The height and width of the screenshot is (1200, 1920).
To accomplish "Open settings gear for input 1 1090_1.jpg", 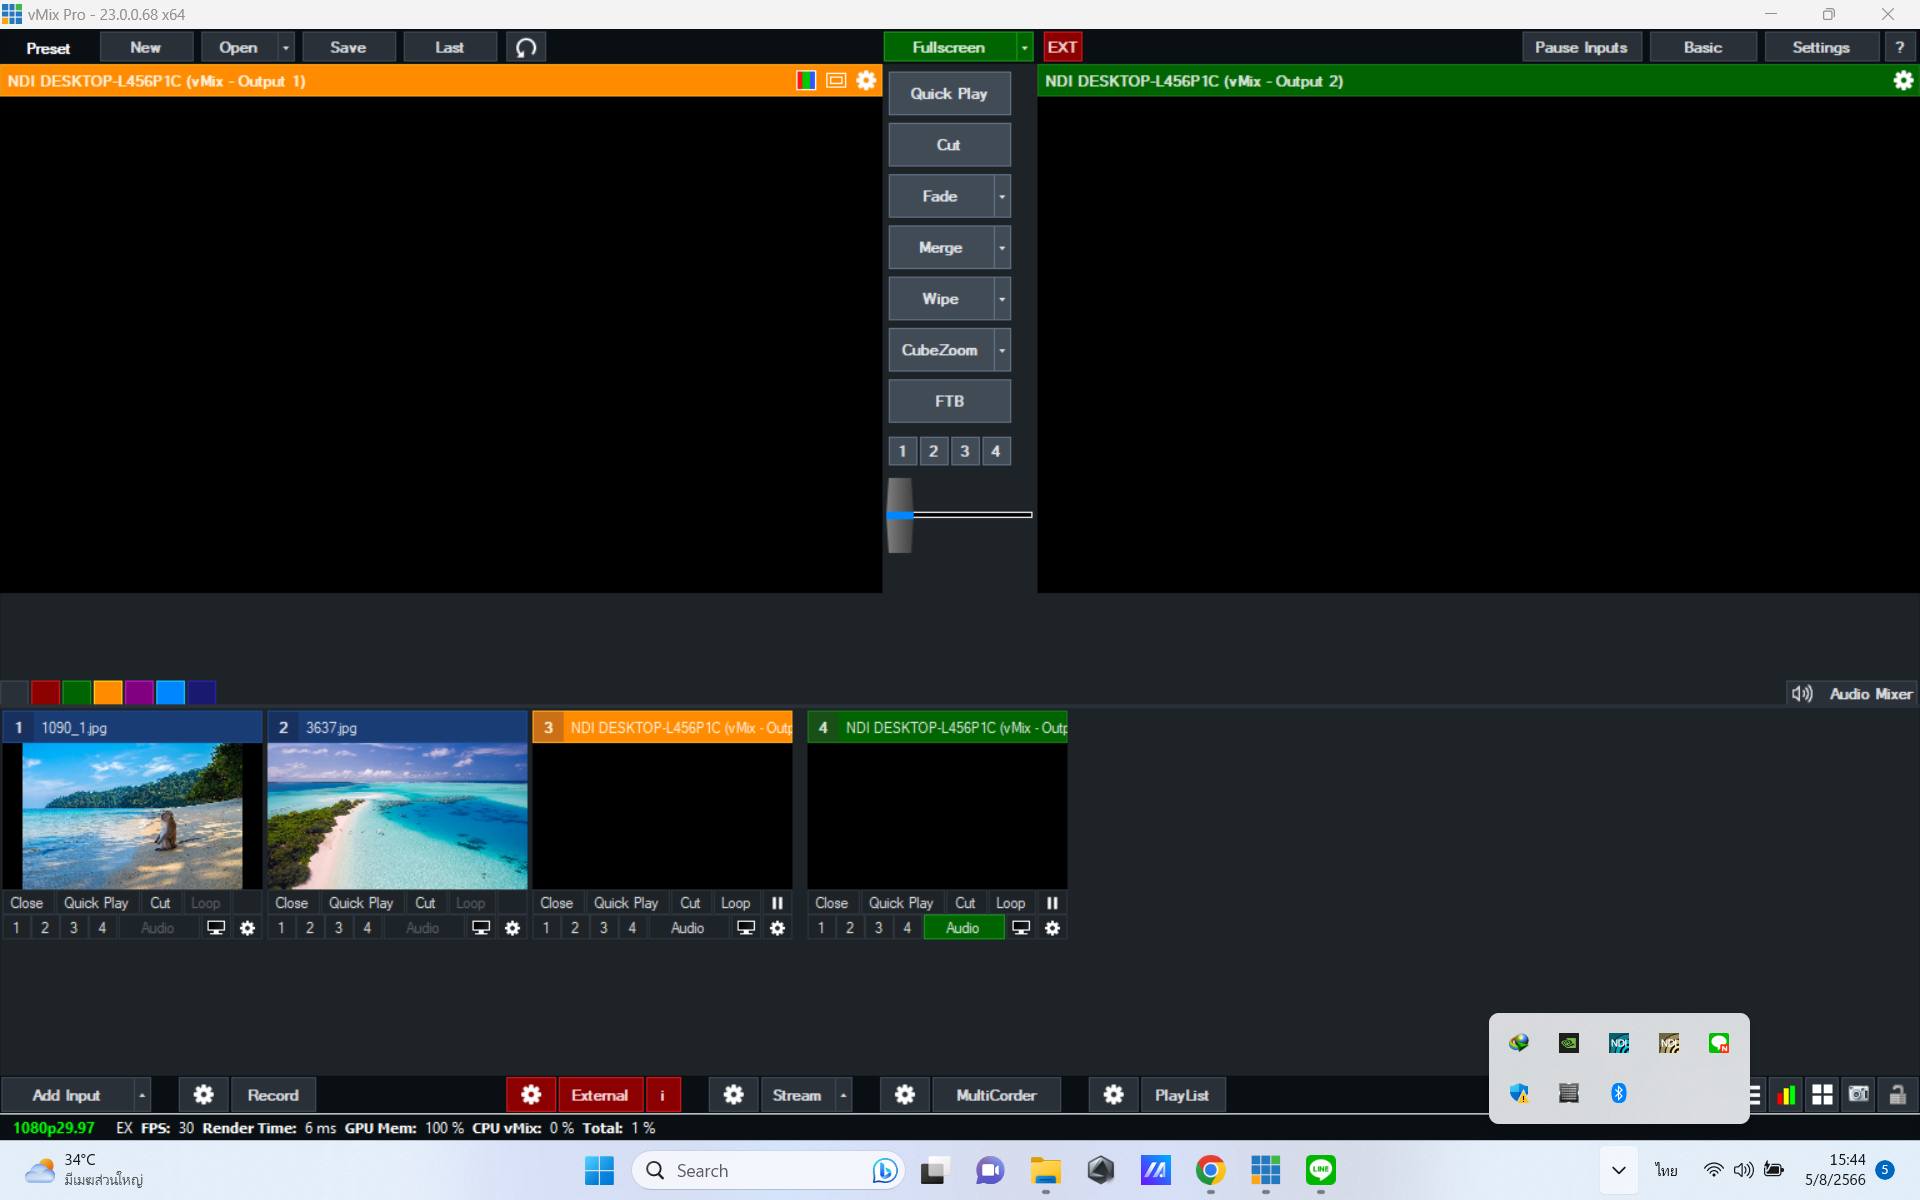I will pos(247,928).
